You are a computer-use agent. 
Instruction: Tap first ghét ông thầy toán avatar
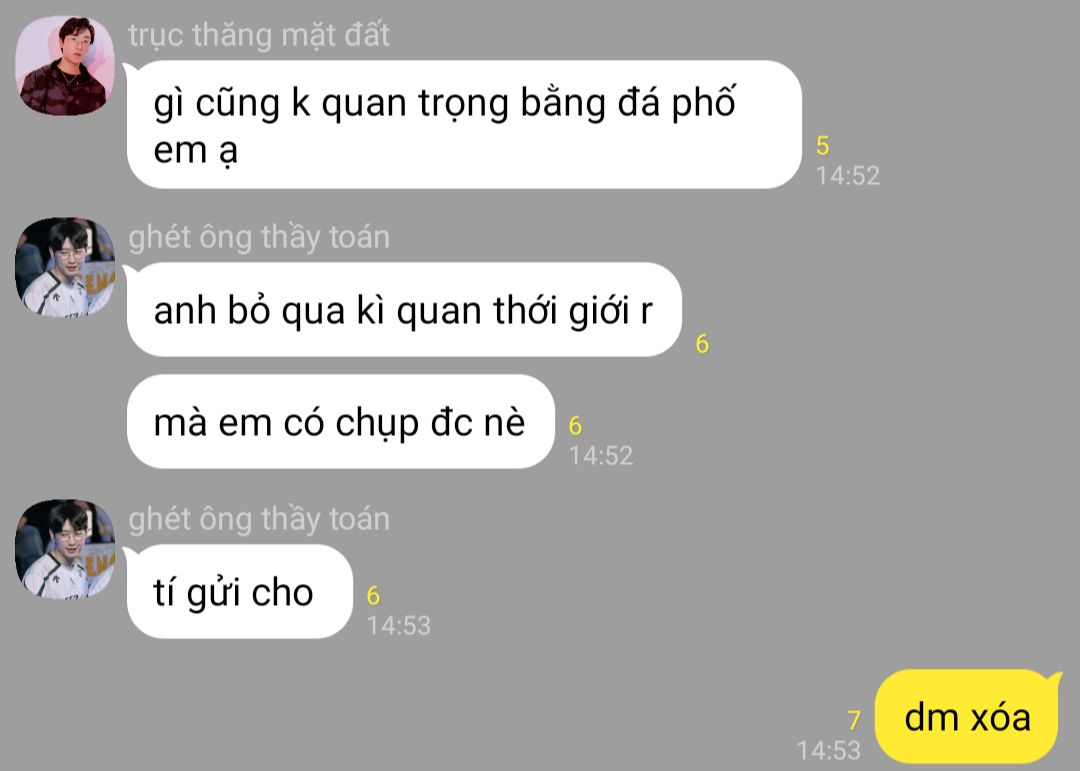(x=65, y=267)
